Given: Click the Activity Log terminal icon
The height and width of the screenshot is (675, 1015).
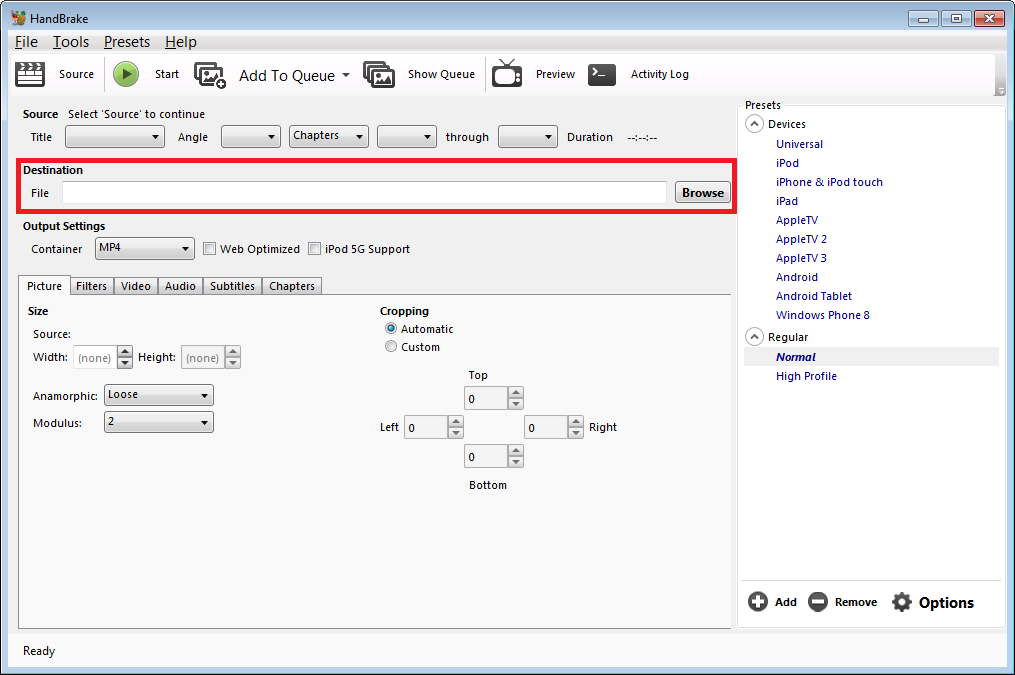Looking at the screenshot, I should pyautogui.click(x=602, y=74).
